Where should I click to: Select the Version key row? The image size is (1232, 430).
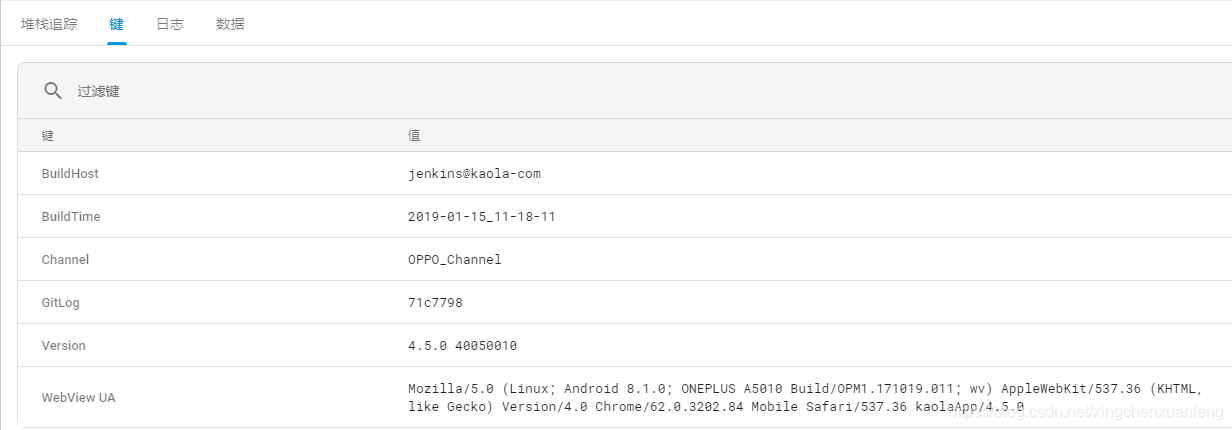63,345
